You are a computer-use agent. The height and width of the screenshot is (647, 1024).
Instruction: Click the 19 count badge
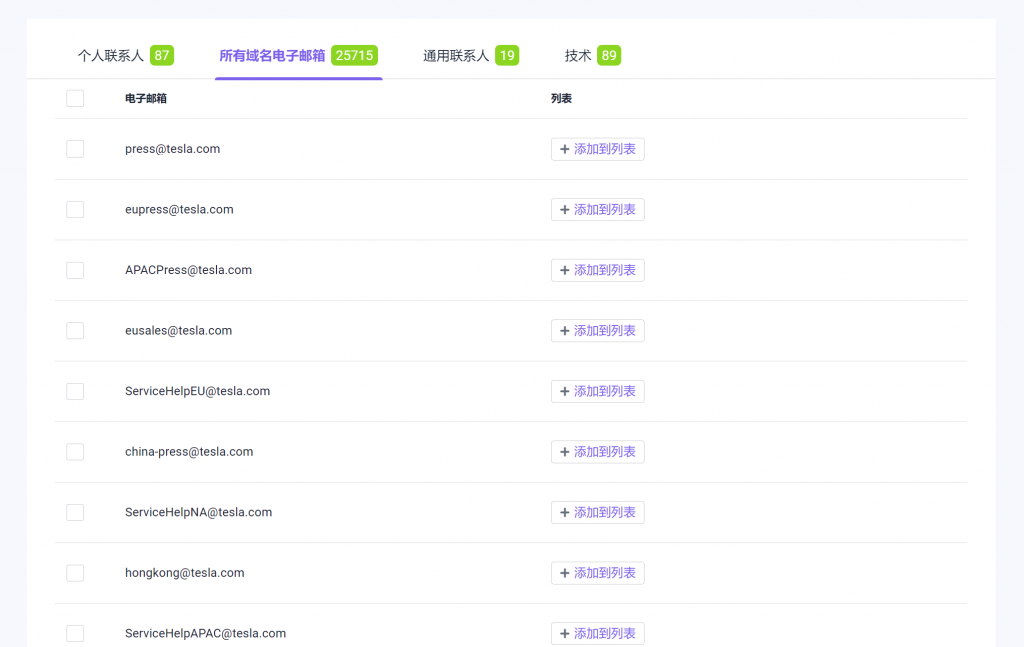point(507,55)
